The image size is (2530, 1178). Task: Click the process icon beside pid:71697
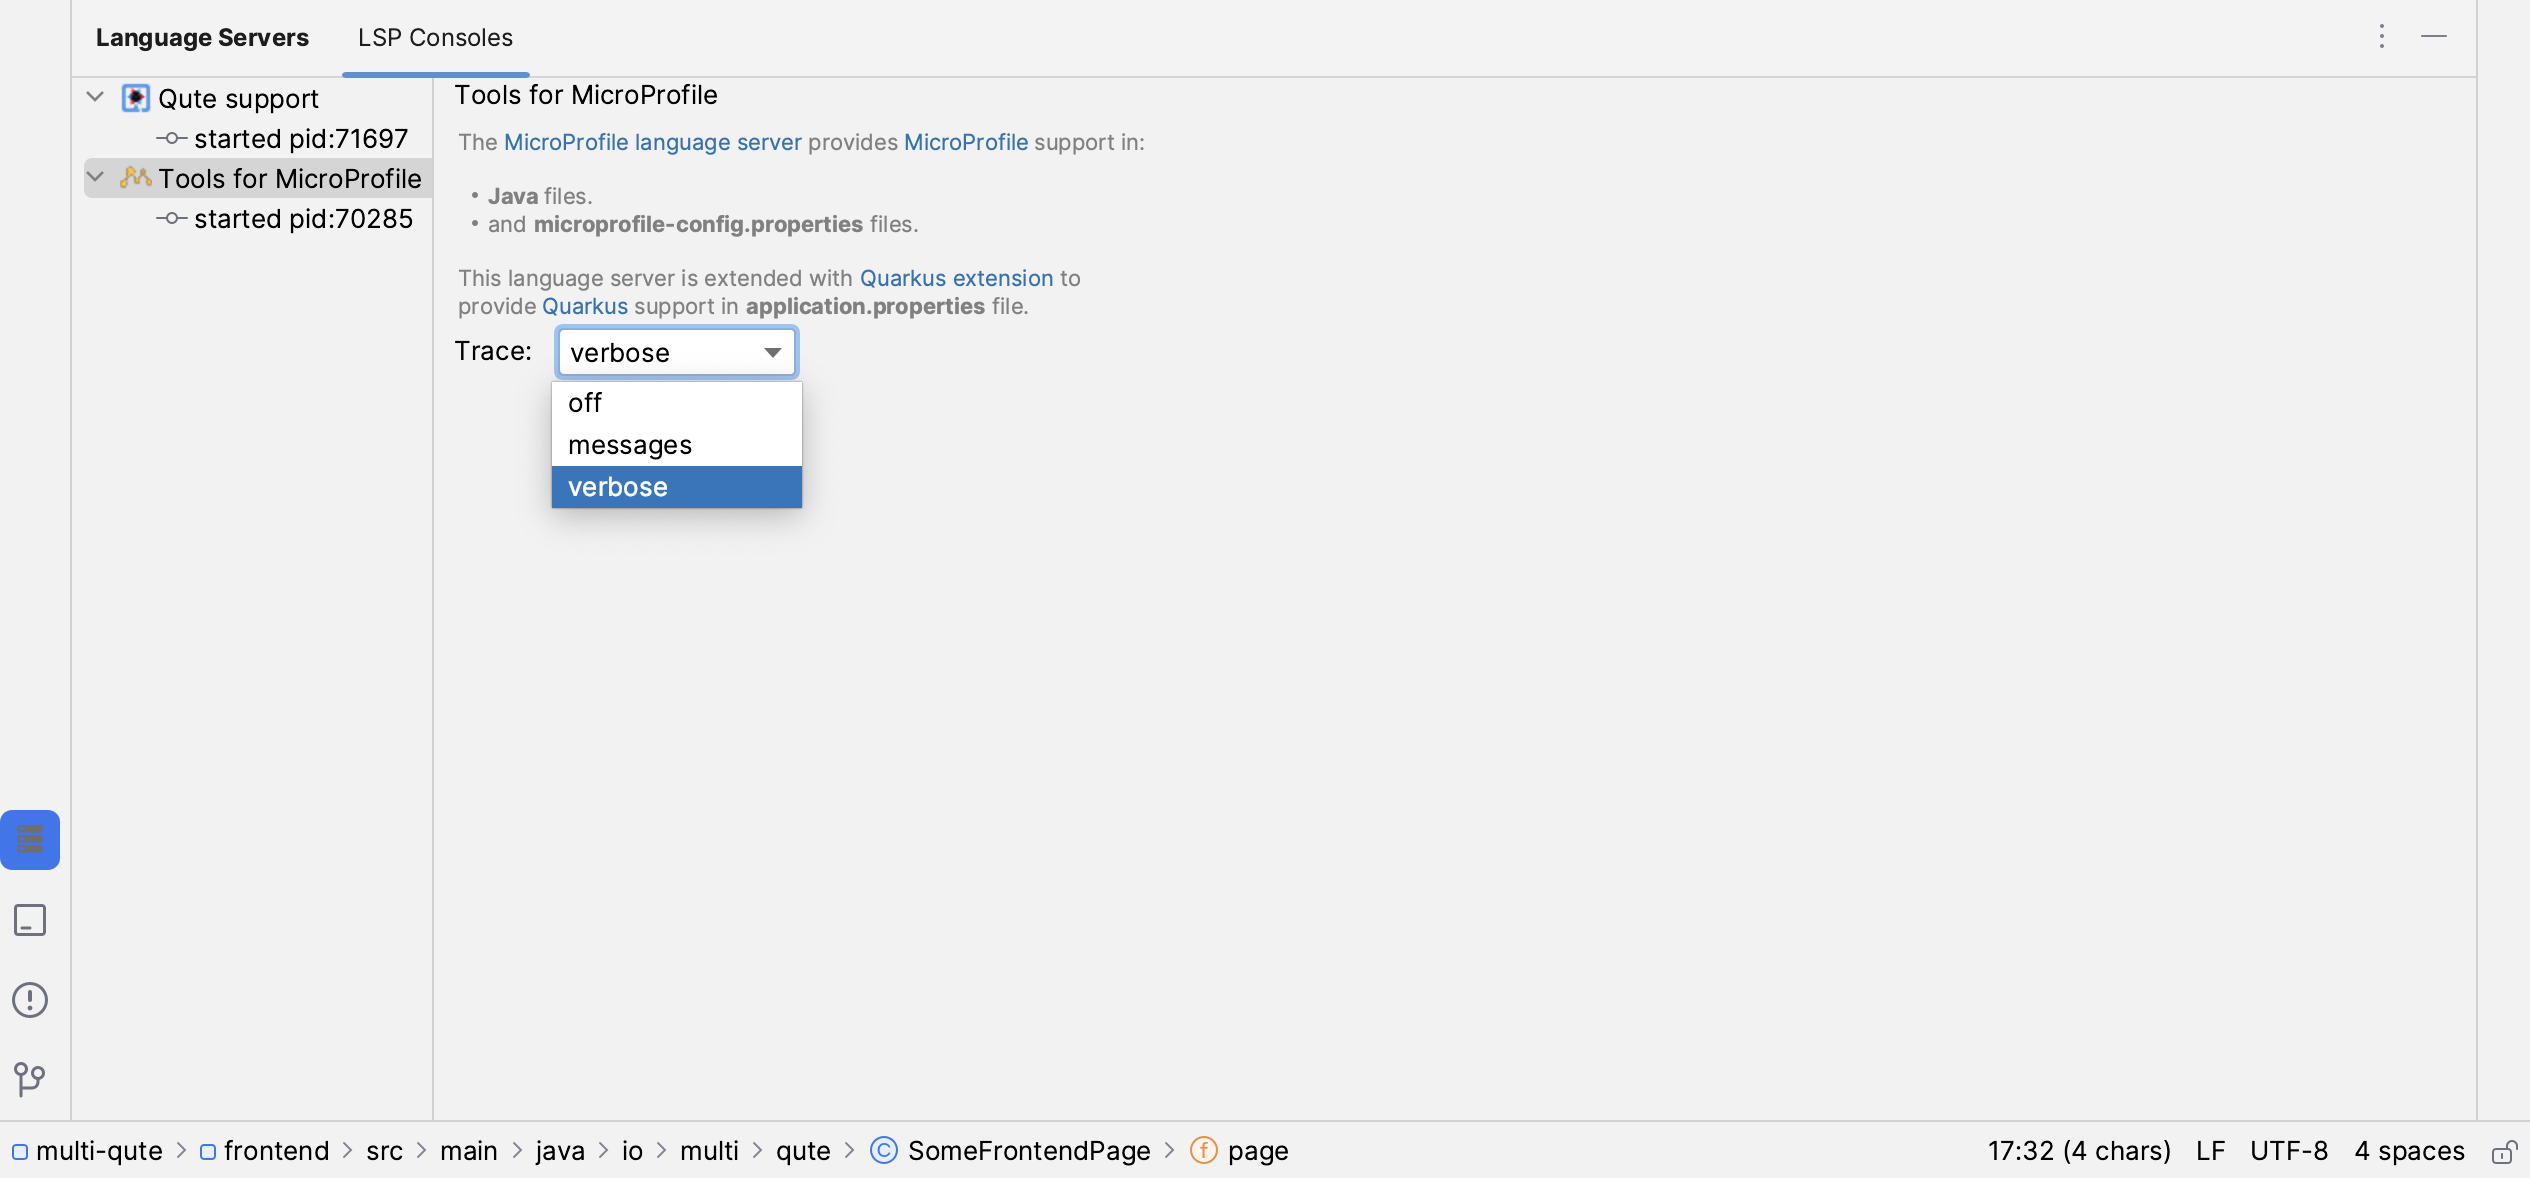[172, 138]
